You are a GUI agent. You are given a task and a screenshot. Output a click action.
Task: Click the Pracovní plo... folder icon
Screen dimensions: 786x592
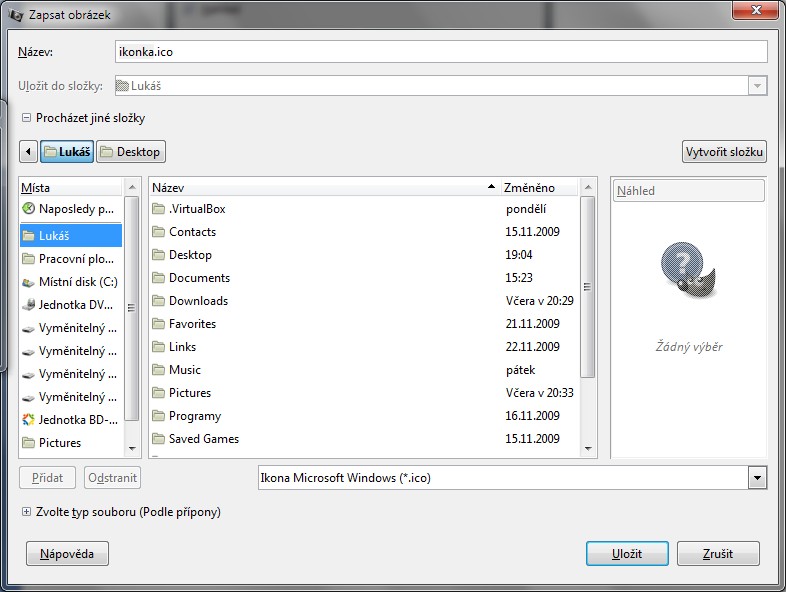pyautogui.click(x=29, y=259)
